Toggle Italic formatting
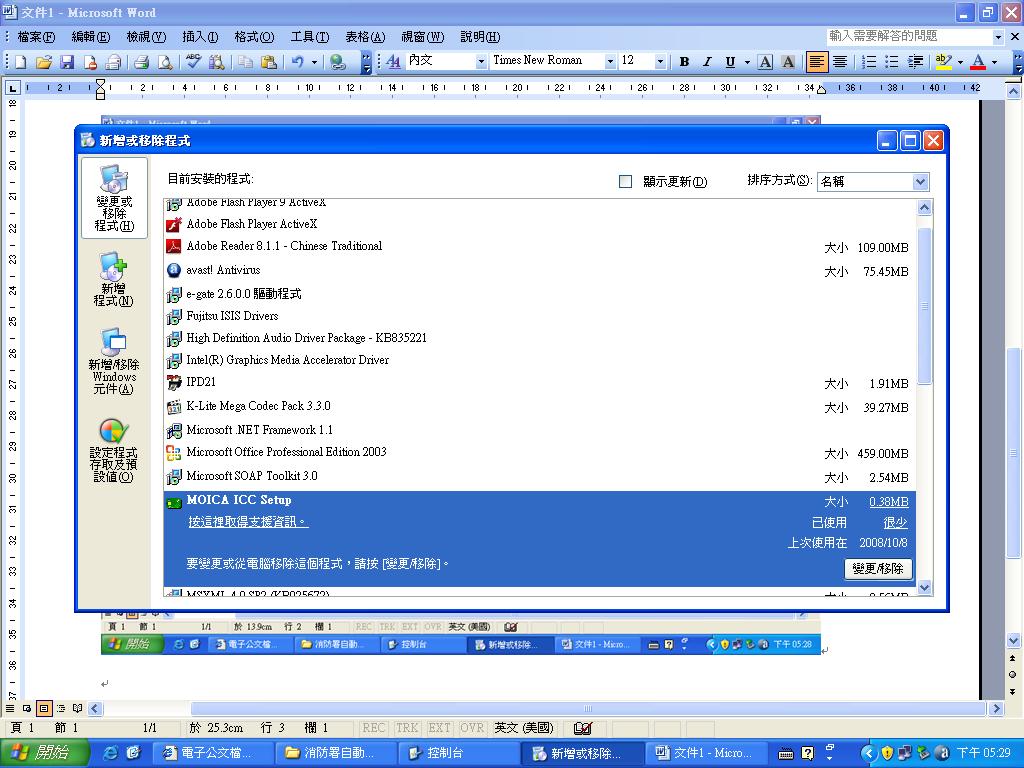This screenshot has width=1024, height=768. pyautogui.click(x=707, y=62)
